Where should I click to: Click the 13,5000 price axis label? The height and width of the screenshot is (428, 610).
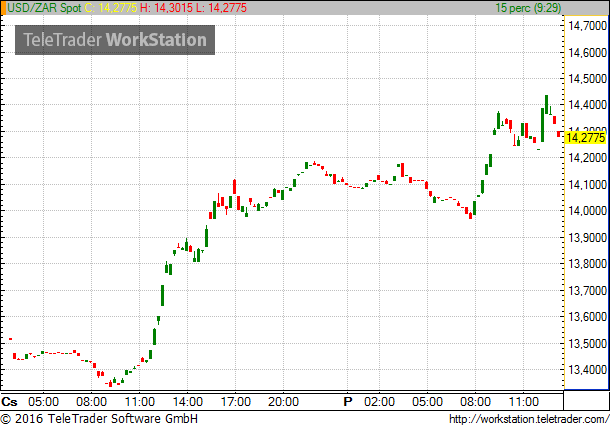click(587, 343)
